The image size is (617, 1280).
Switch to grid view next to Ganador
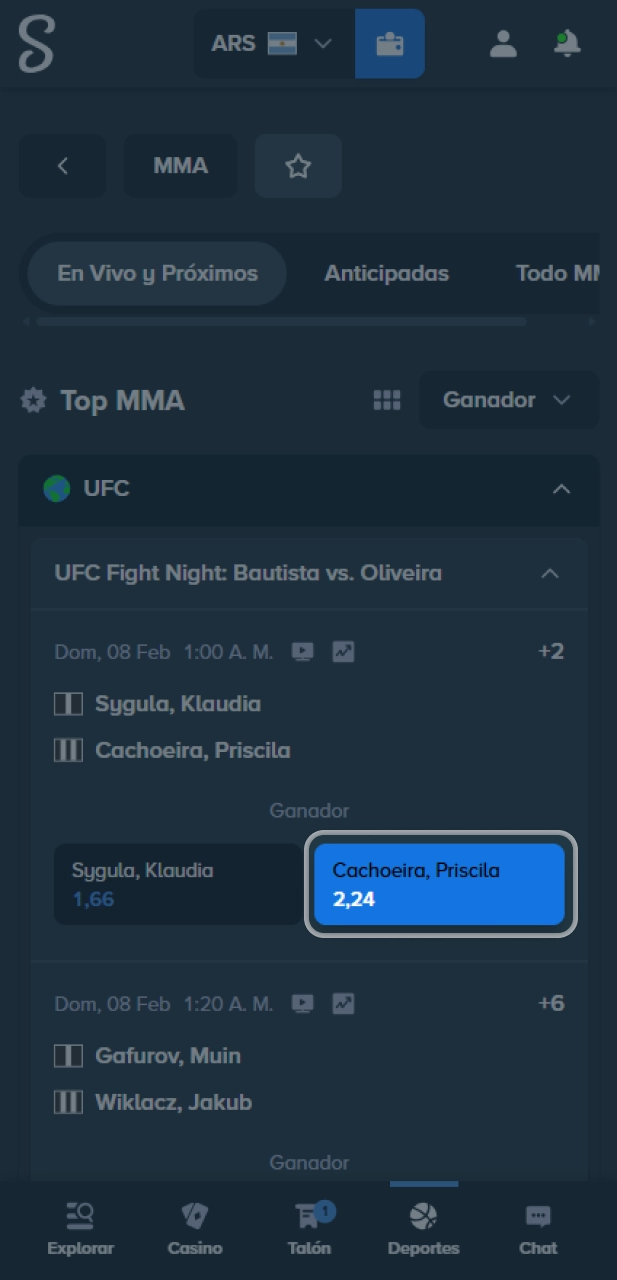(386, 400)
